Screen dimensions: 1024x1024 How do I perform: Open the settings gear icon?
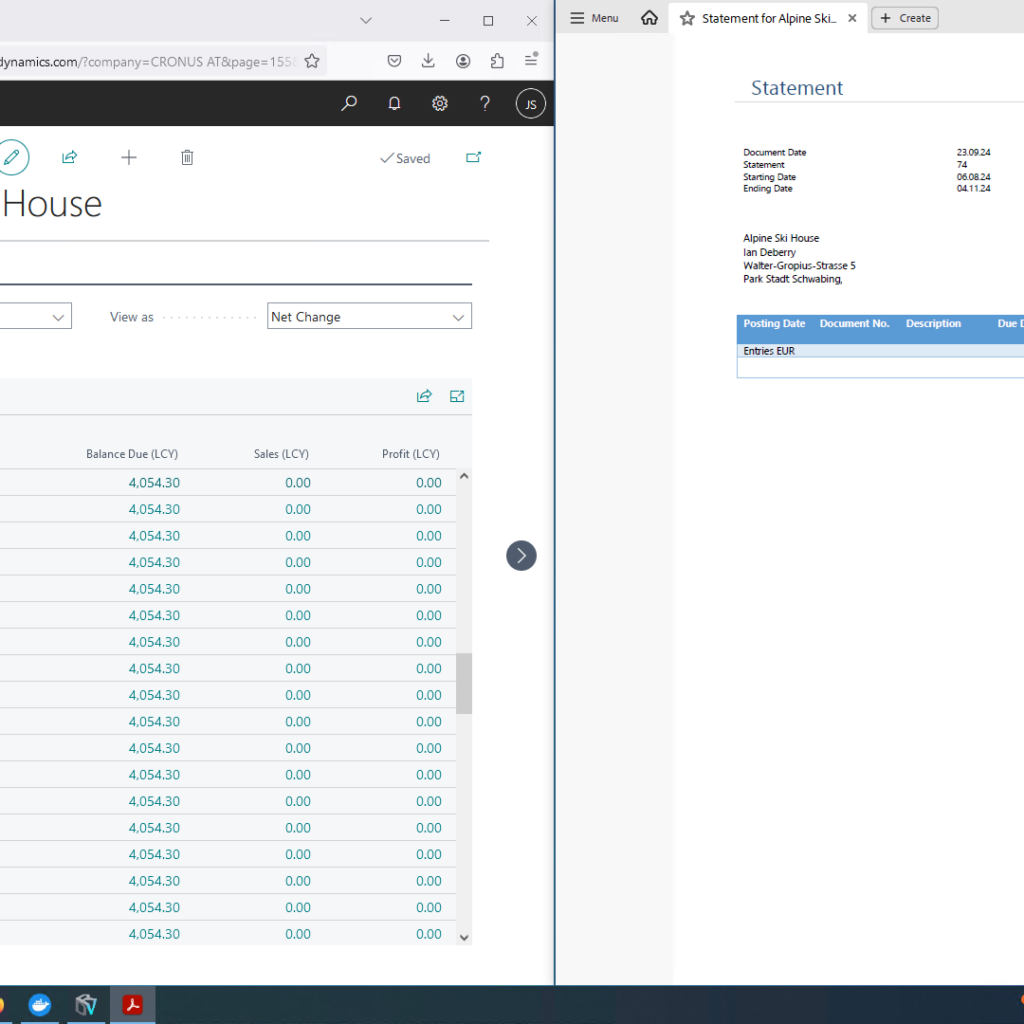click(439, 103)
